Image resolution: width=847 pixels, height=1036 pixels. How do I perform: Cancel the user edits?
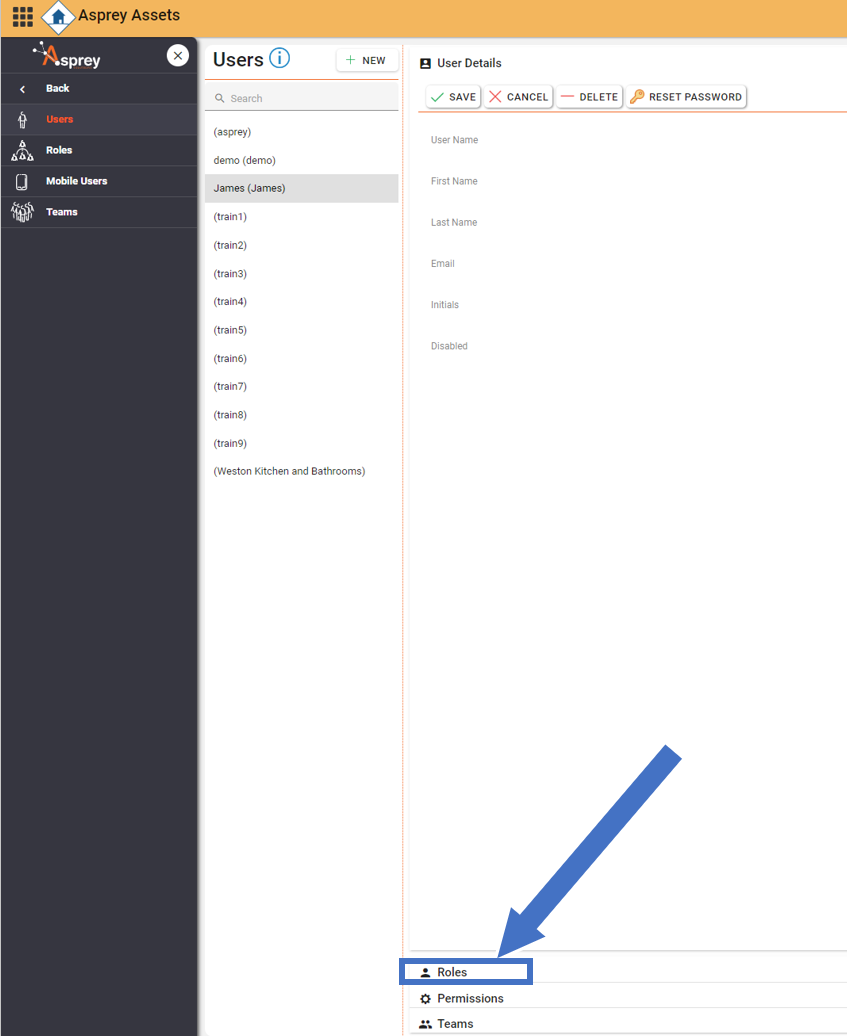click(518, 97)
